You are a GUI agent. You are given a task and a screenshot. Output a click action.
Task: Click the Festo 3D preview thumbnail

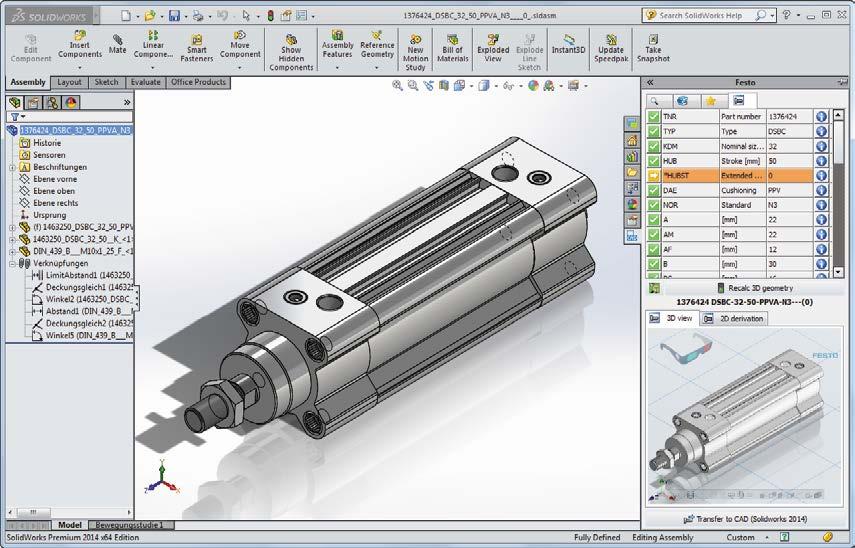tap(745, 415)
